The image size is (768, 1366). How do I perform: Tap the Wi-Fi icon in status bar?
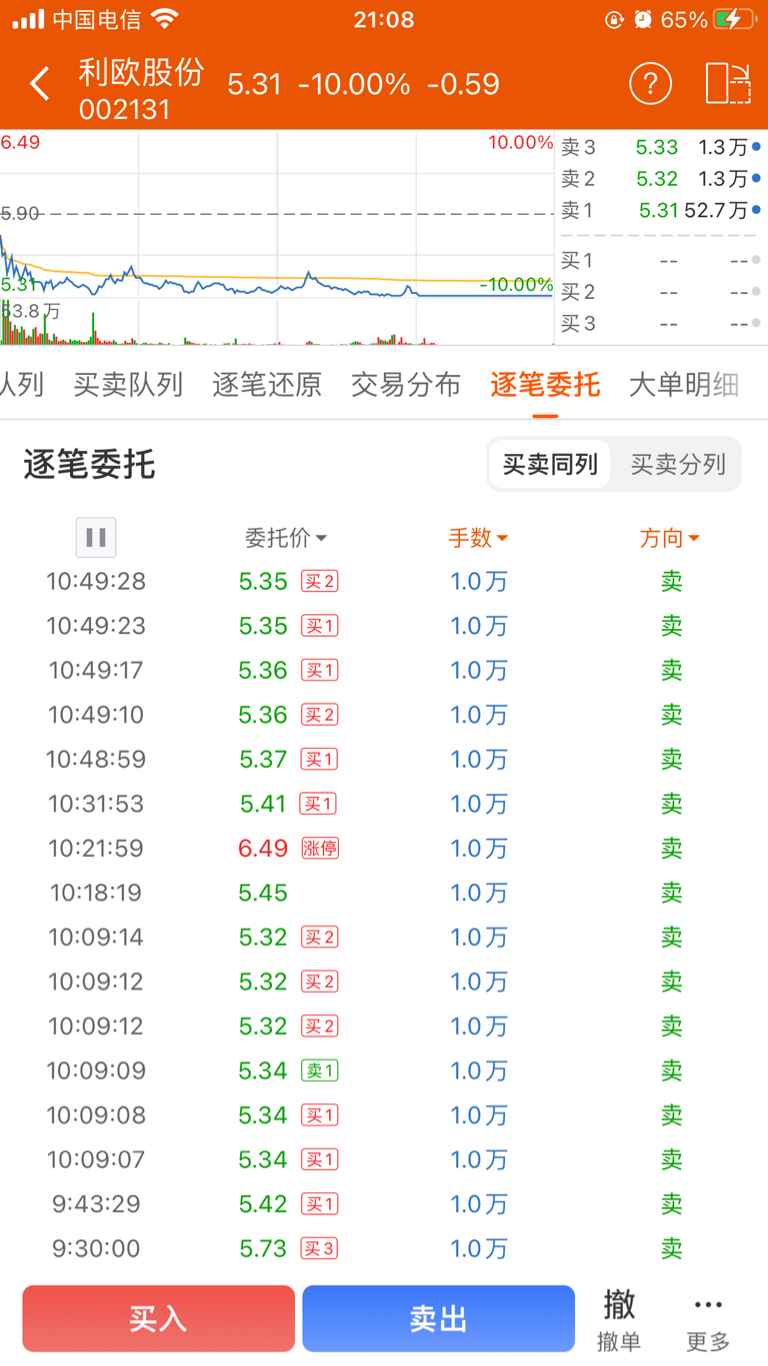(x=165, y=18)
